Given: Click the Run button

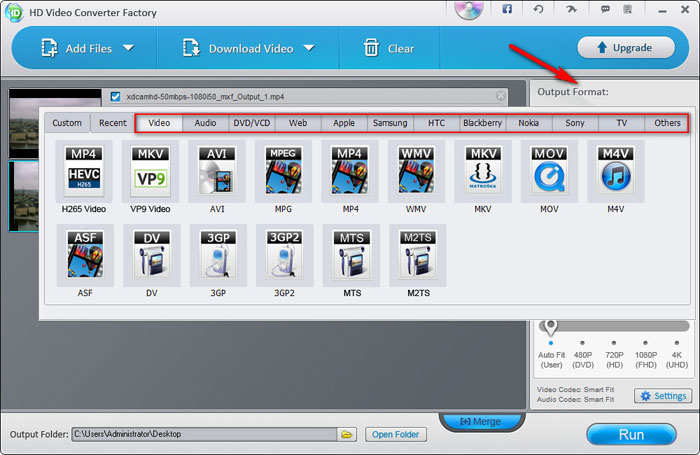Looking at the screenshot, I should pyautogui.click(x=631, y=434).
